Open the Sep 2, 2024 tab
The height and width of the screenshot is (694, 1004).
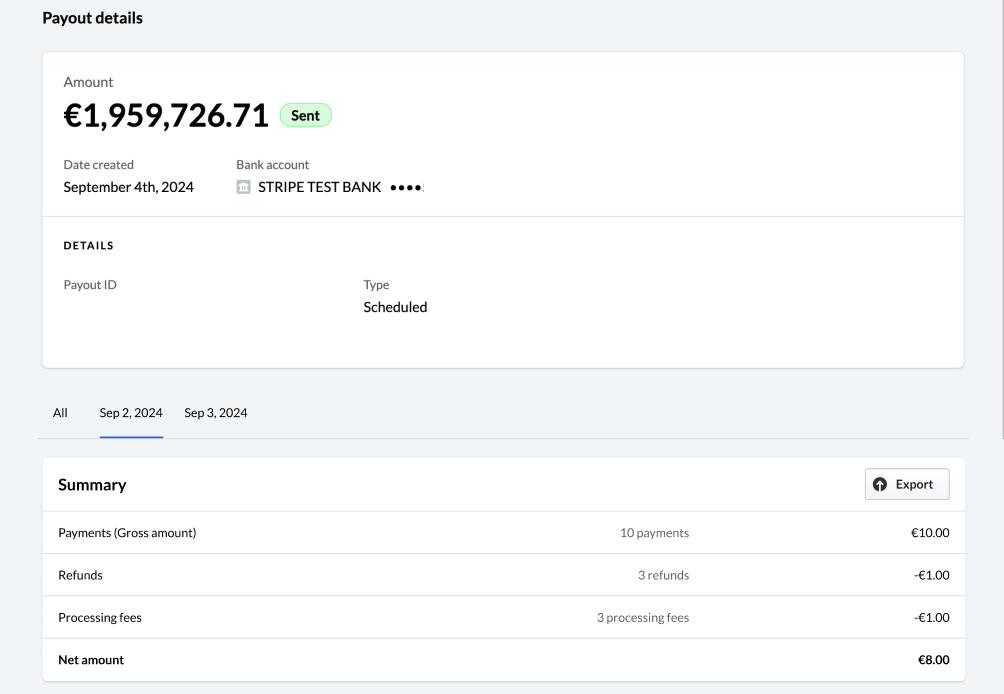pos(131,413)
